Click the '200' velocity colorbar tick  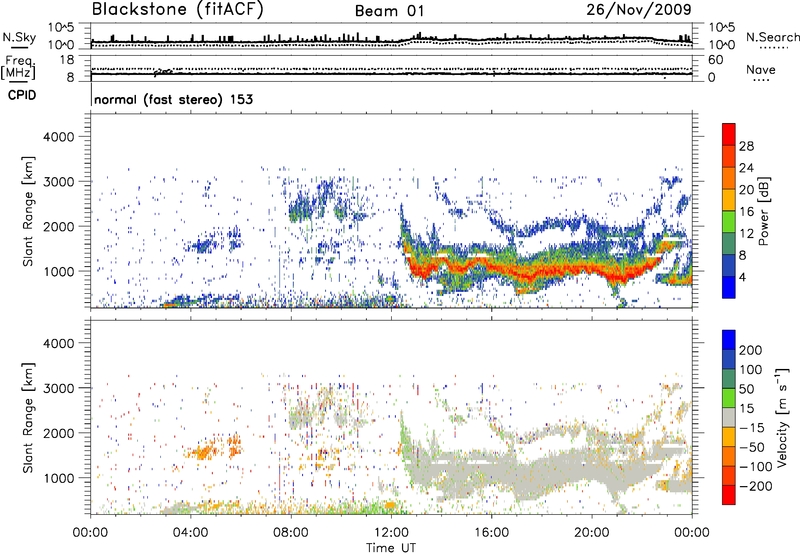click(751, 350)
